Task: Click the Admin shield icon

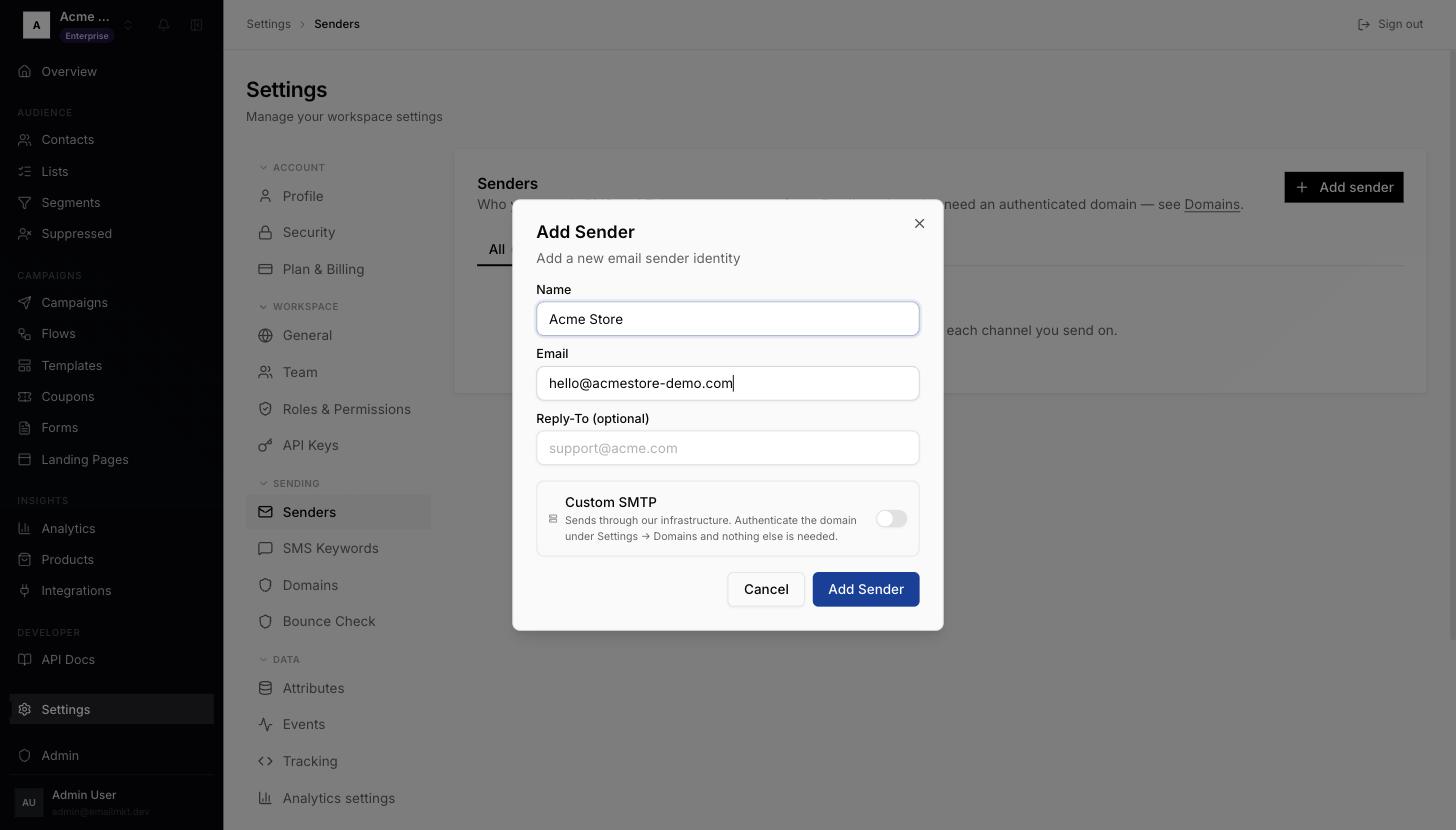Action: pyautogui.click(x=25, y=755)
